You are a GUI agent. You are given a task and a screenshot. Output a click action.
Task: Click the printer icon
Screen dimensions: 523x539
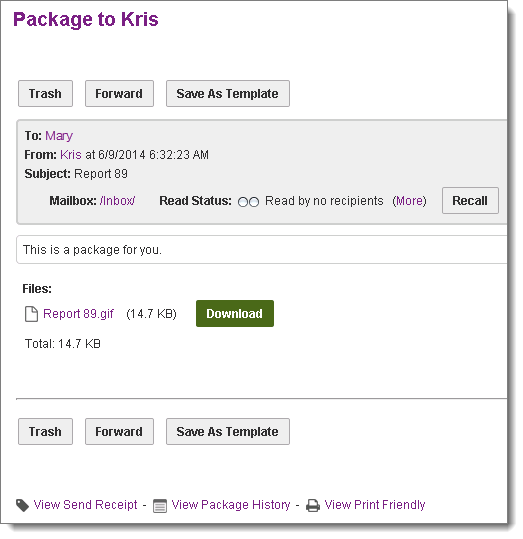coord(313,506)
